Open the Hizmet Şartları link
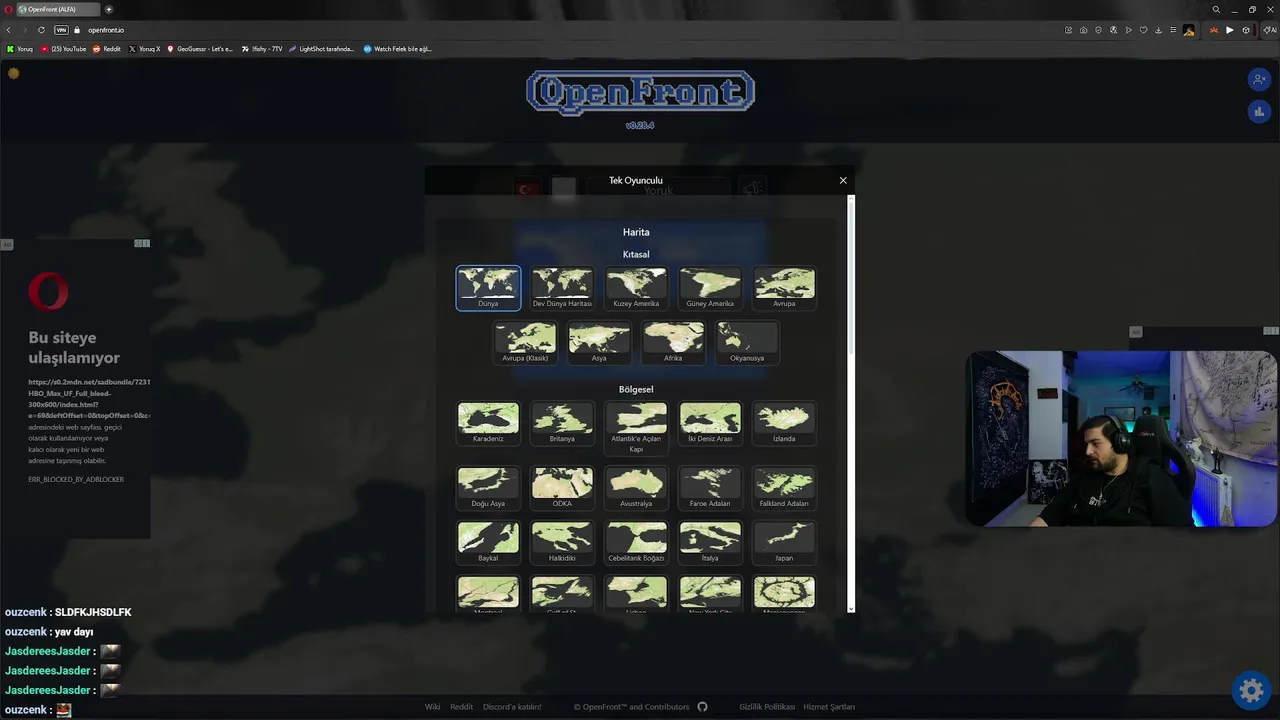 click(829, 707)
